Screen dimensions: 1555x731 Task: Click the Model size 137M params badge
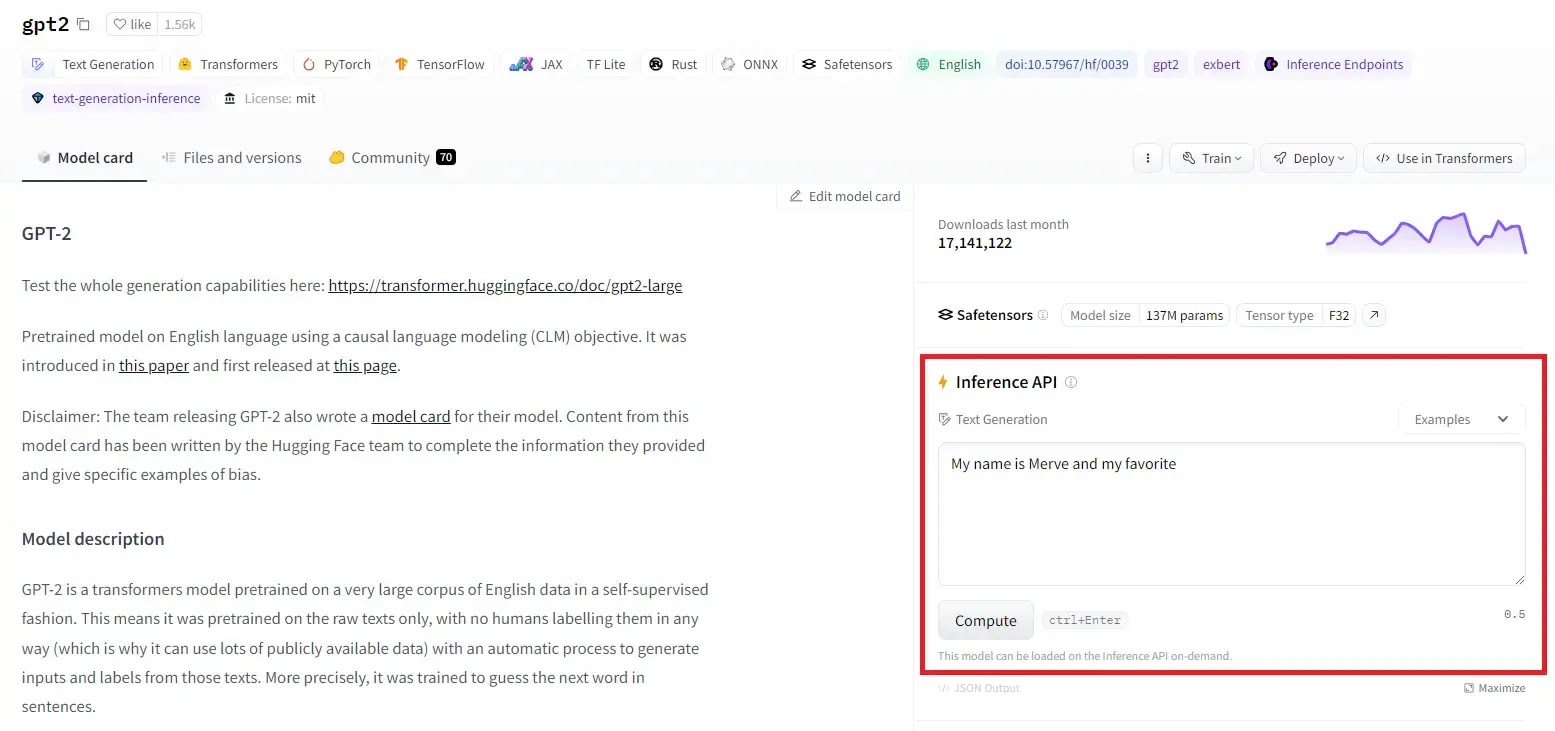tap(1146, 315)
